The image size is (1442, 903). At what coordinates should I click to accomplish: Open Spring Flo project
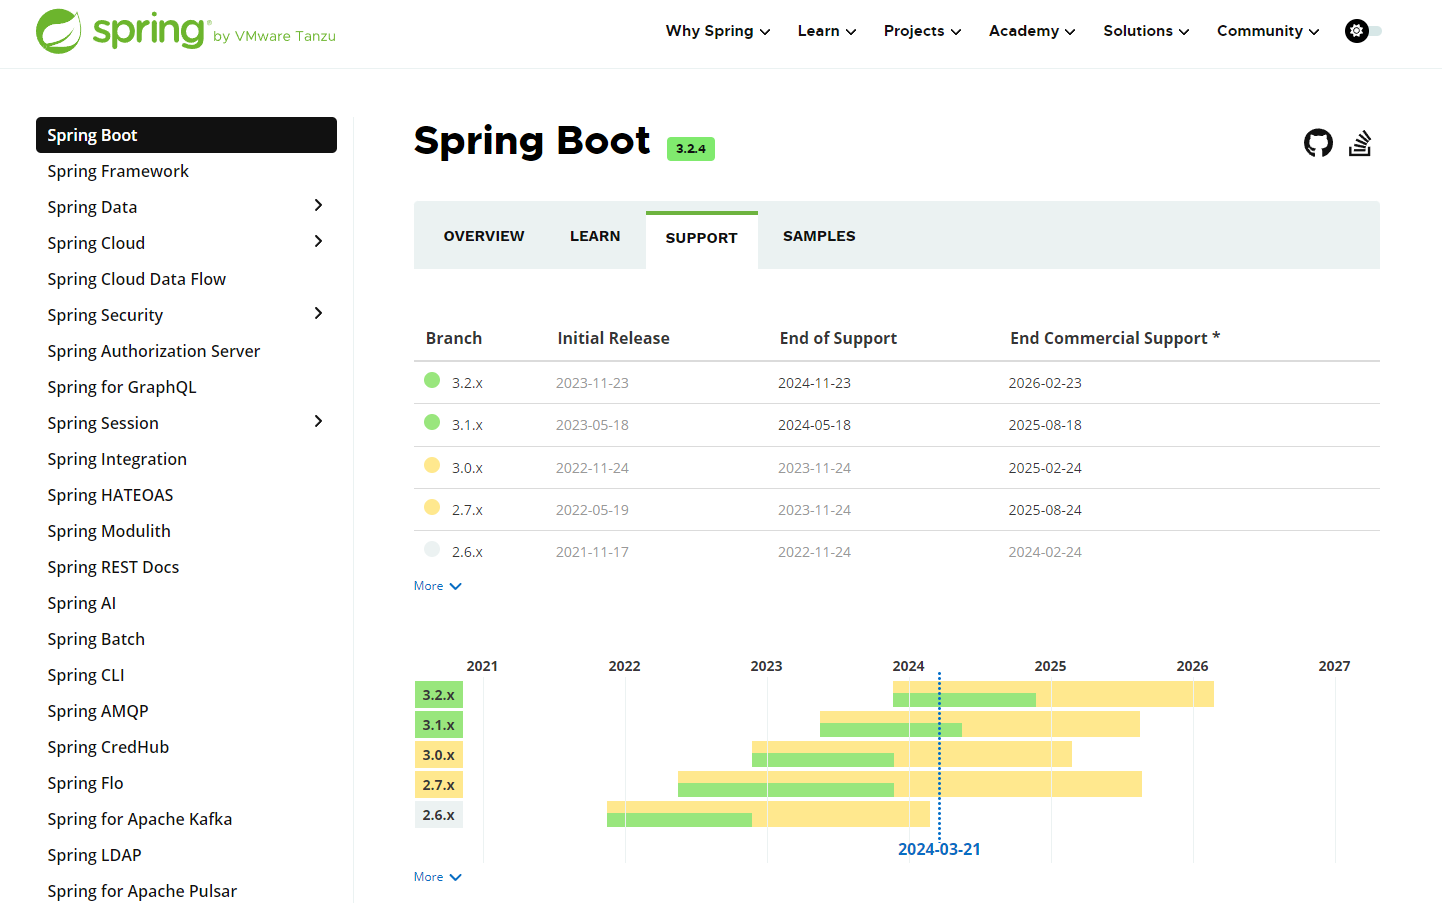point(86,783)
